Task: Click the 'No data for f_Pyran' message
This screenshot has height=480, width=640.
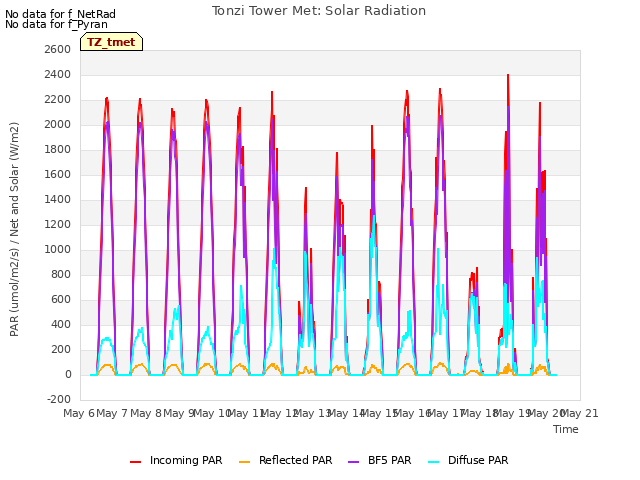Action: click(56, 24)
